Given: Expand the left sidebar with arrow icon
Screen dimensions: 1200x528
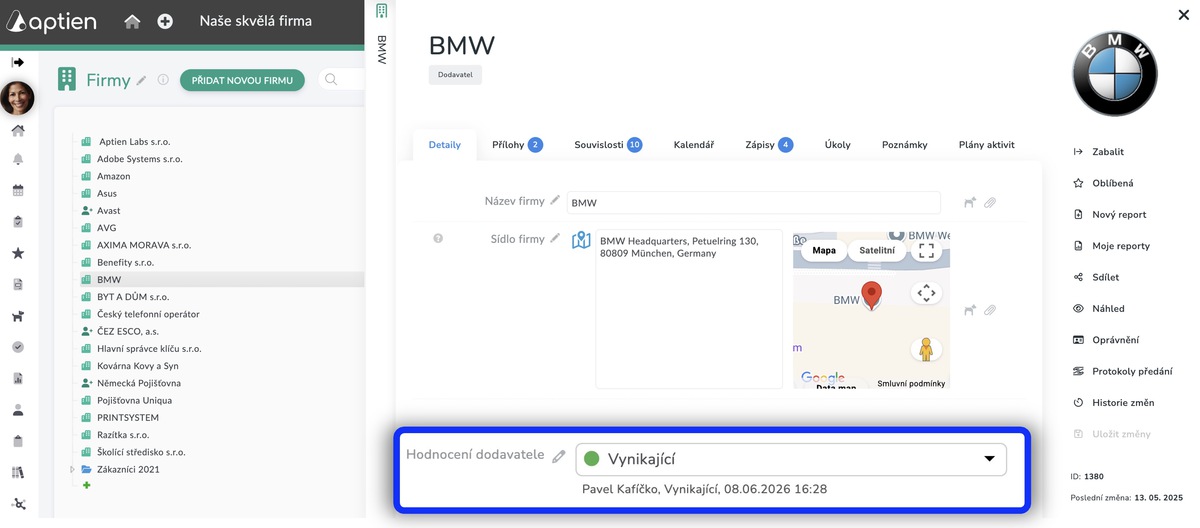Looking at the screenshot, I should (17, 62).
